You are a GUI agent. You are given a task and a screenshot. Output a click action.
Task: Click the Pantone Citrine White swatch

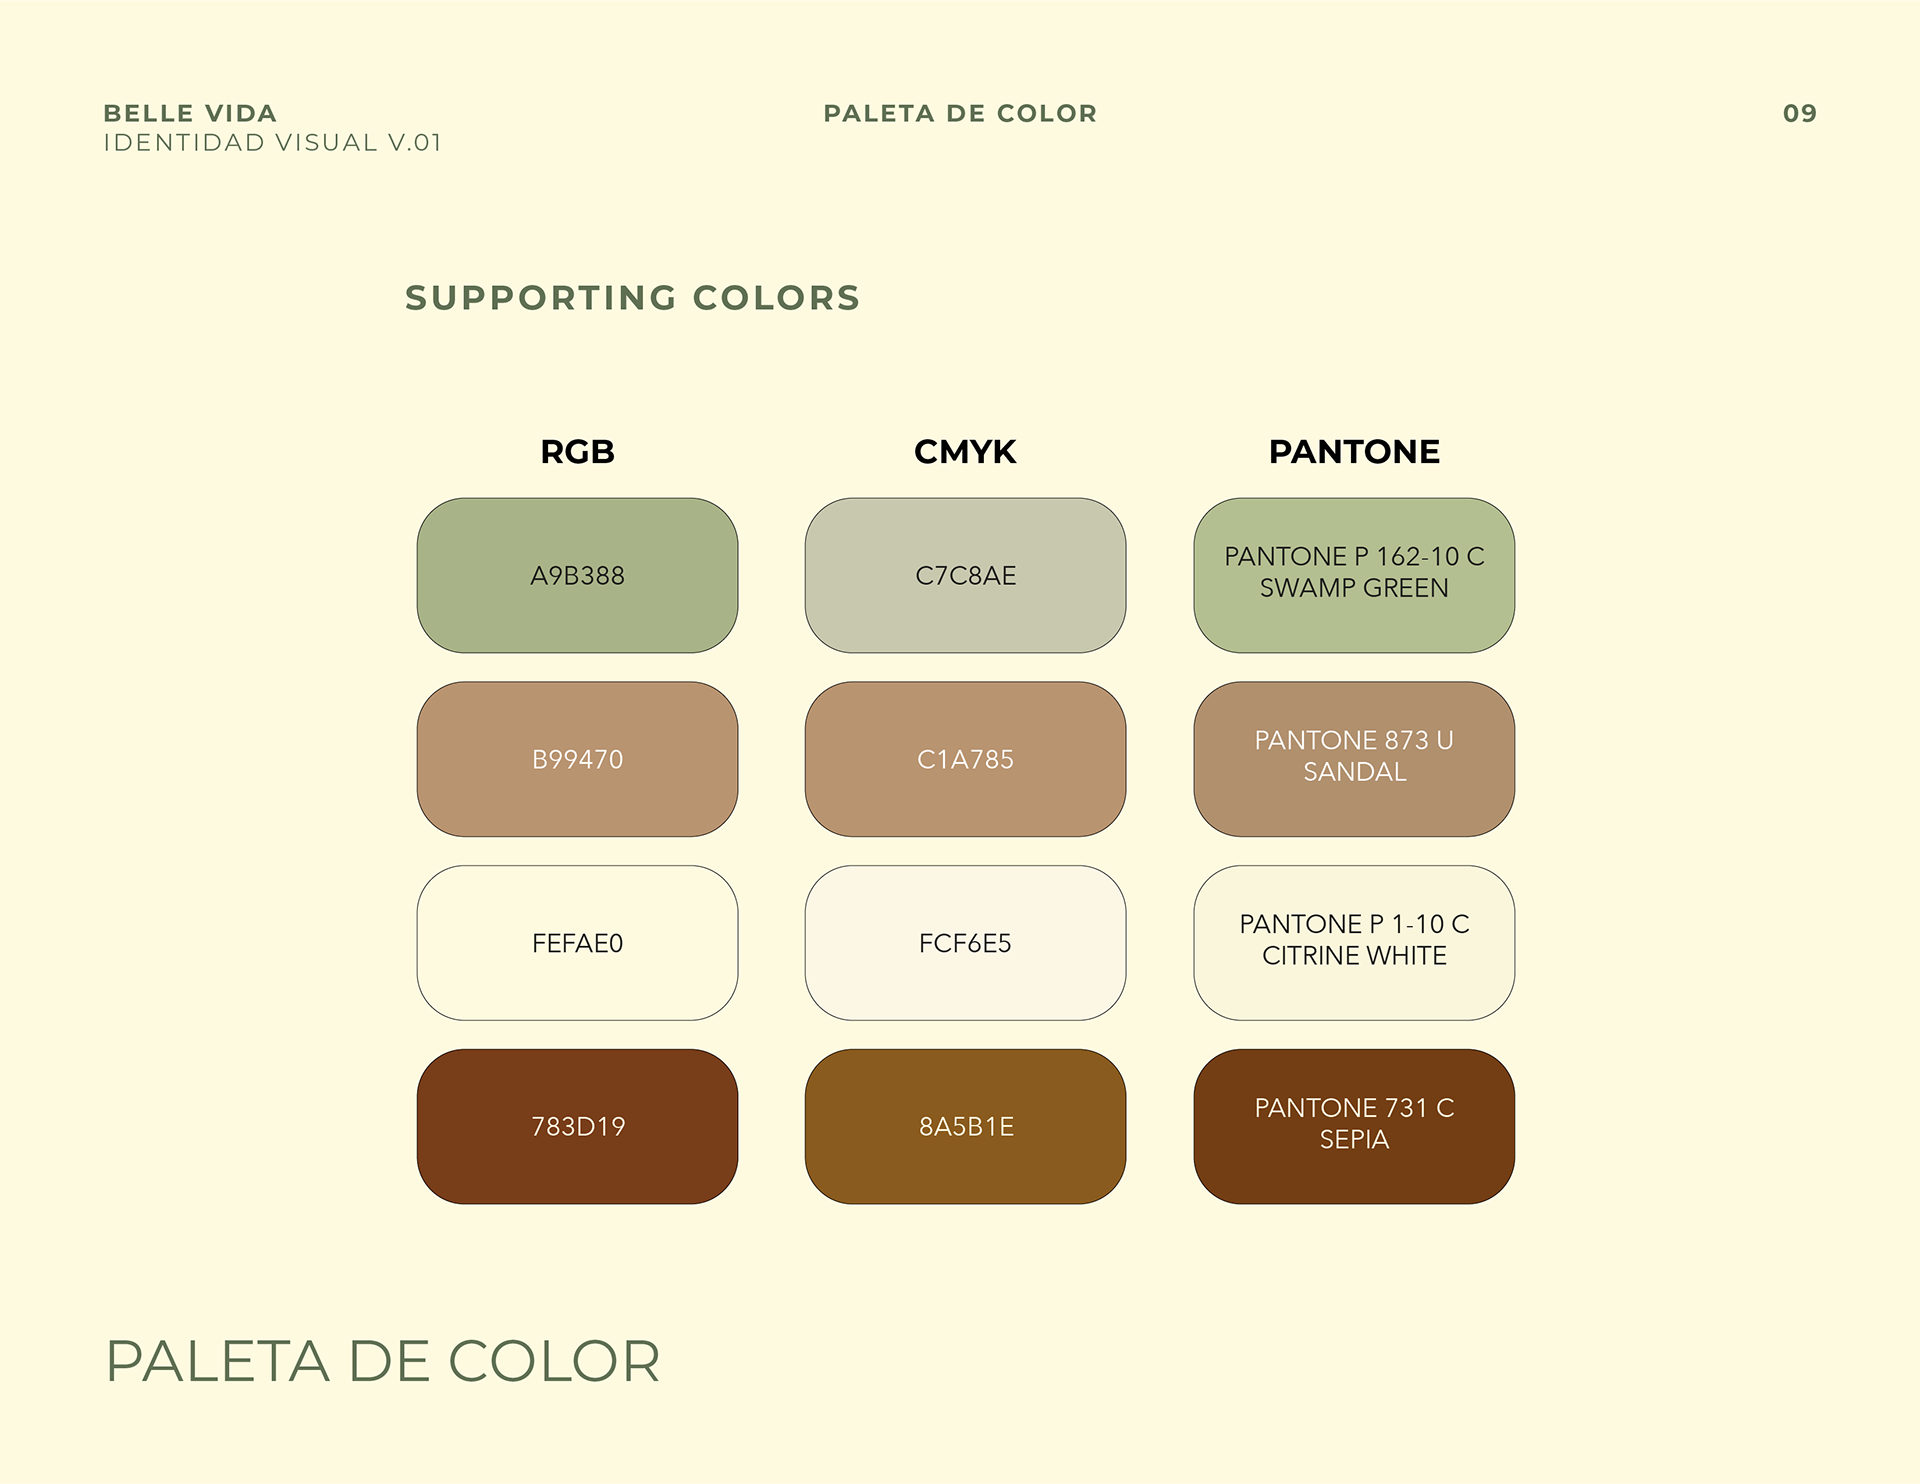coord(1354,943)
